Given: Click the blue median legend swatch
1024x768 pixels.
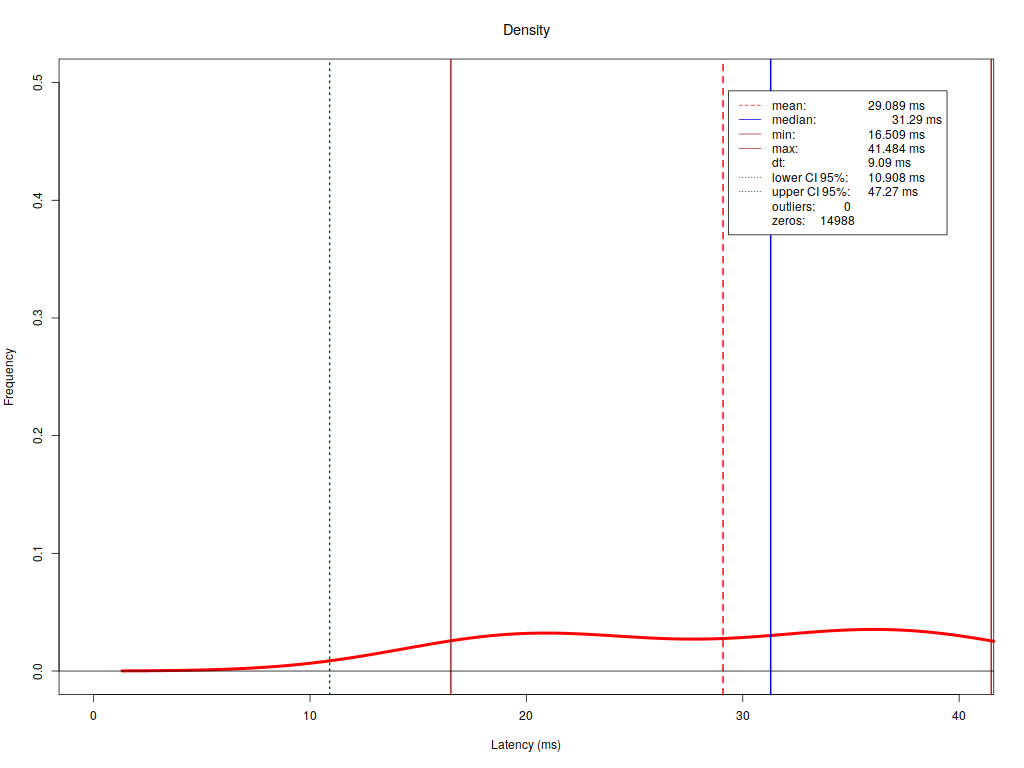Looking at the screenshot, I should point(750,120).
